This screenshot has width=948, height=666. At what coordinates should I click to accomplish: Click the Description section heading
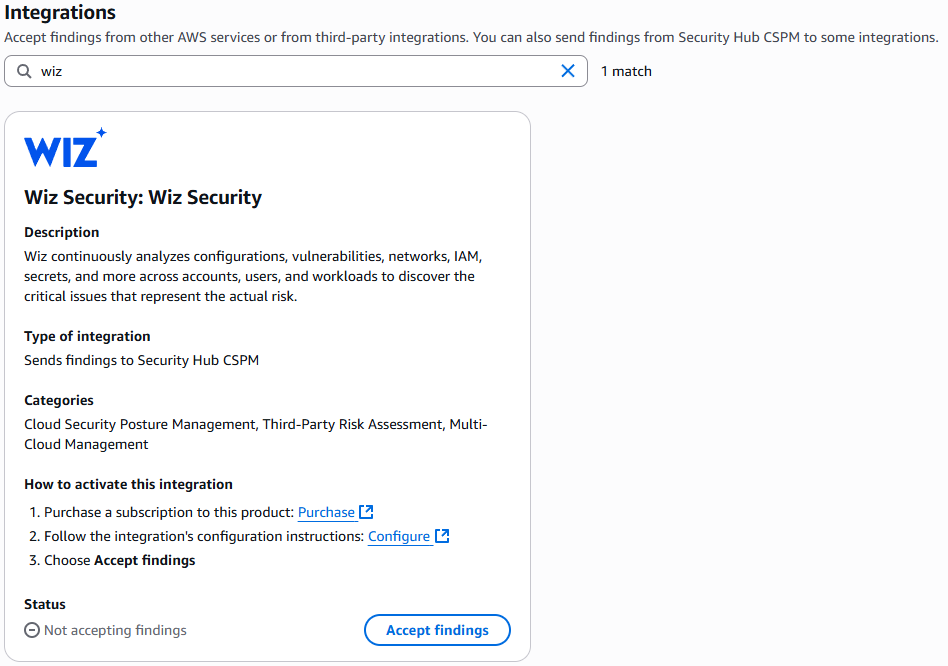pyautogui.click(x=62, y=232)
